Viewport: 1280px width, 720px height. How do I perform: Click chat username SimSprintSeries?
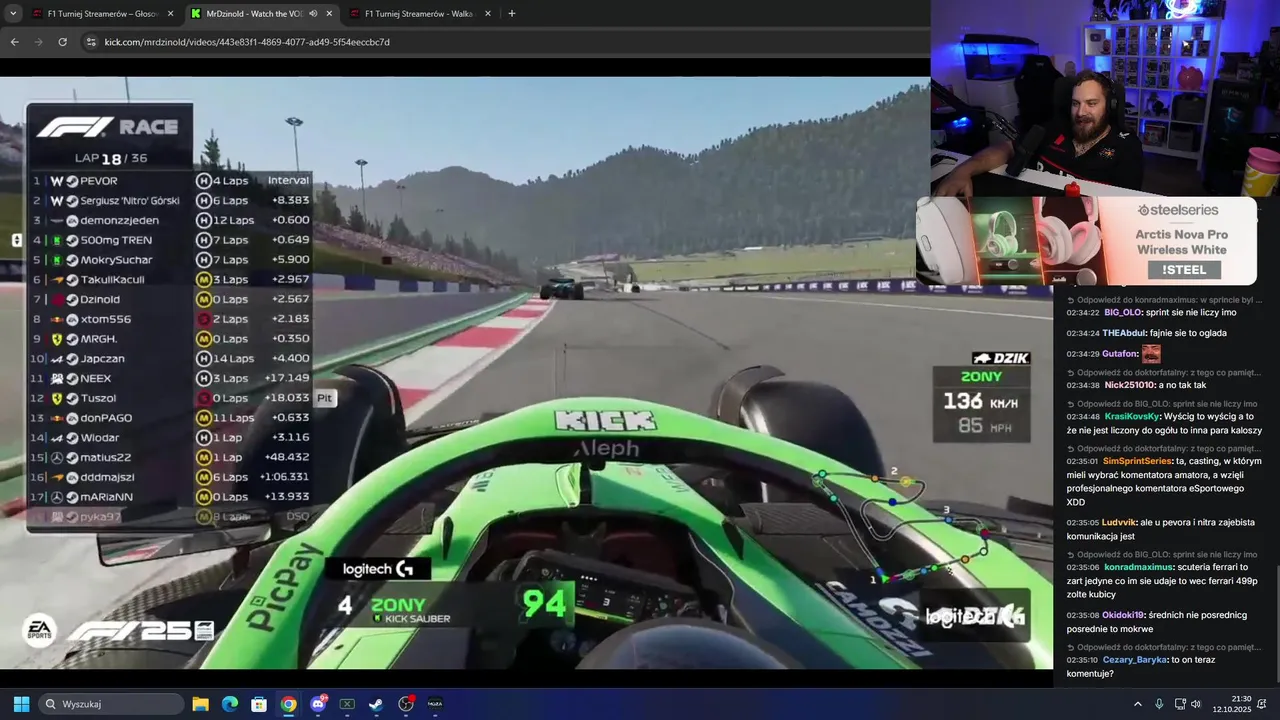click(1138, 461)
